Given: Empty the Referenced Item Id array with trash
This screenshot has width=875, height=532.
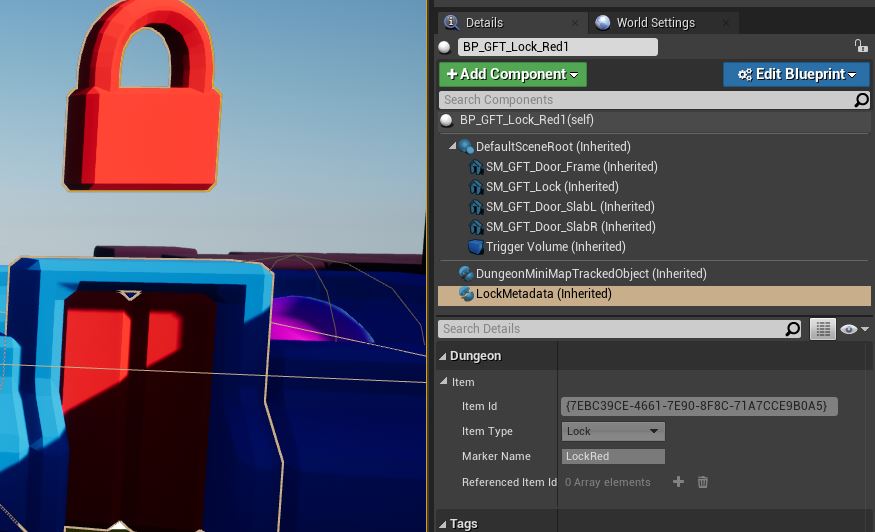Looking at the screenshot, I should pyautogui.click(x=703, y=482).
